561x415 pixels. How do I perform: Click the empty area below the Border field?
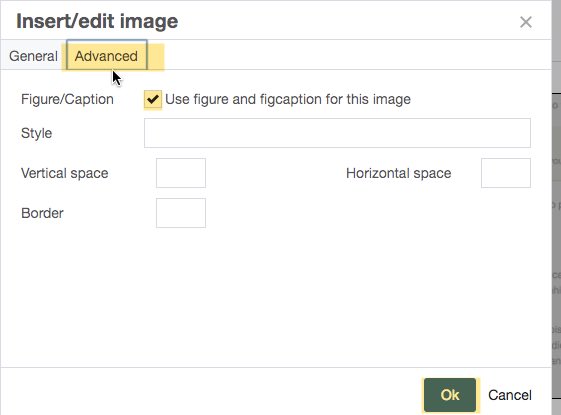pyautogui.click(x=275, y=297)
